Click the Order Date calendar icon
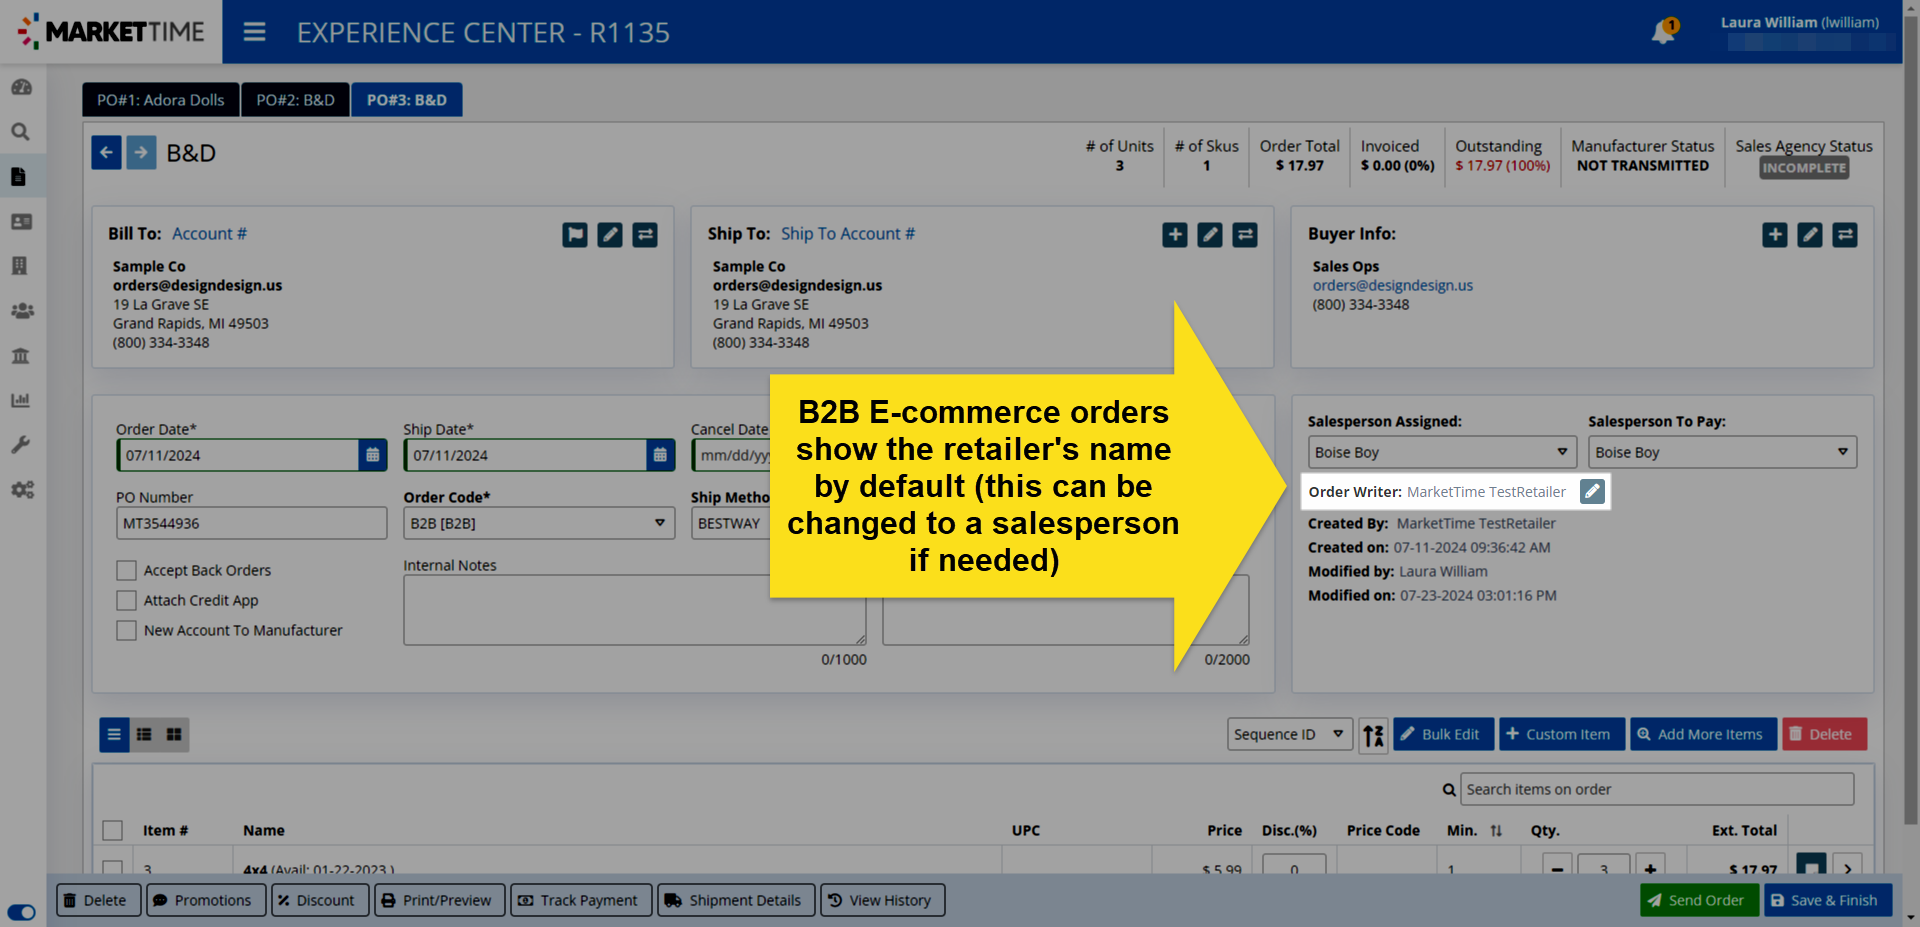 click(x=373, y=455)
